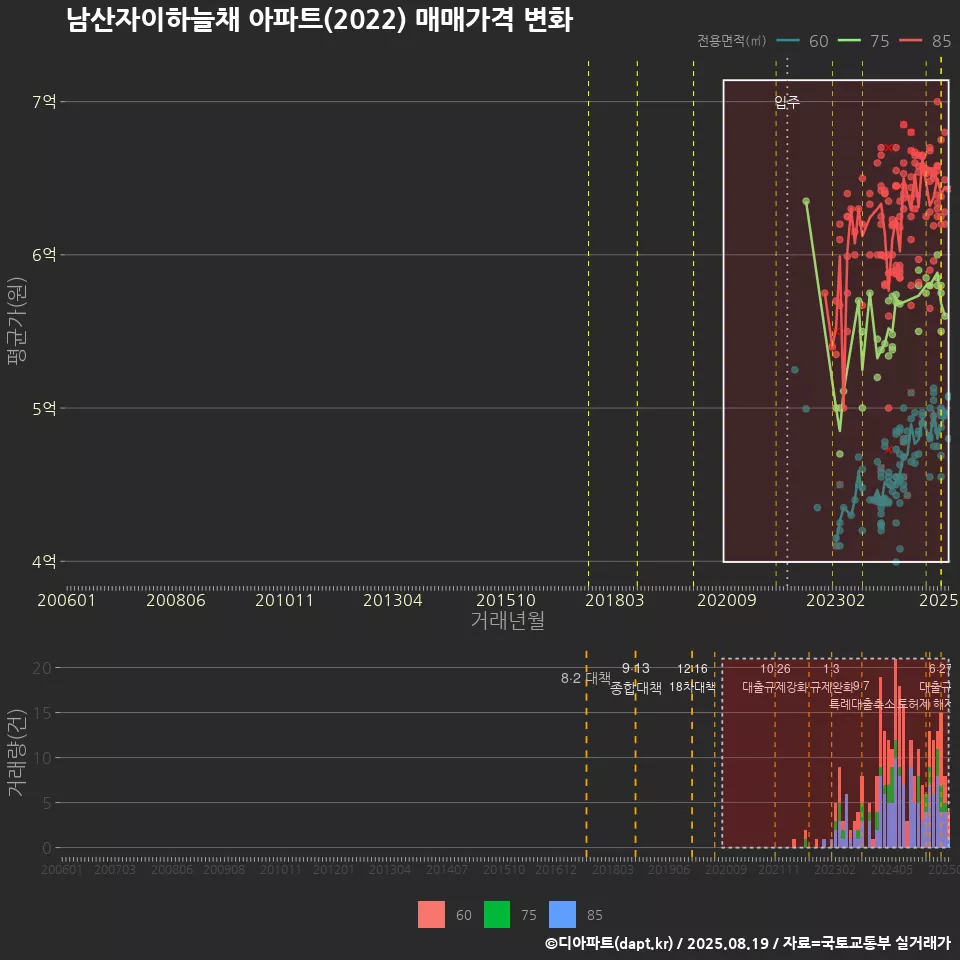Select 202111 on the volume chart axis

point(779,869)
